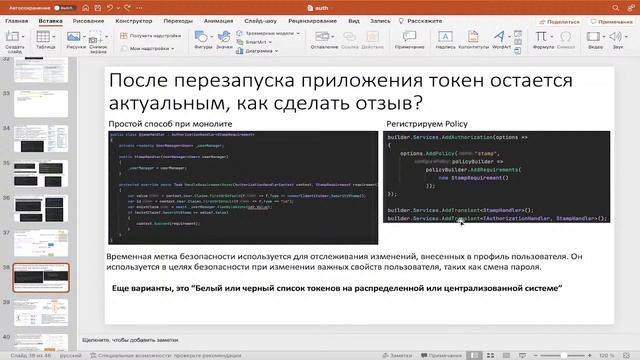Screen dimensions: 640x360
Task: Open the Главная ribbon tab
Action: [17, 21]
